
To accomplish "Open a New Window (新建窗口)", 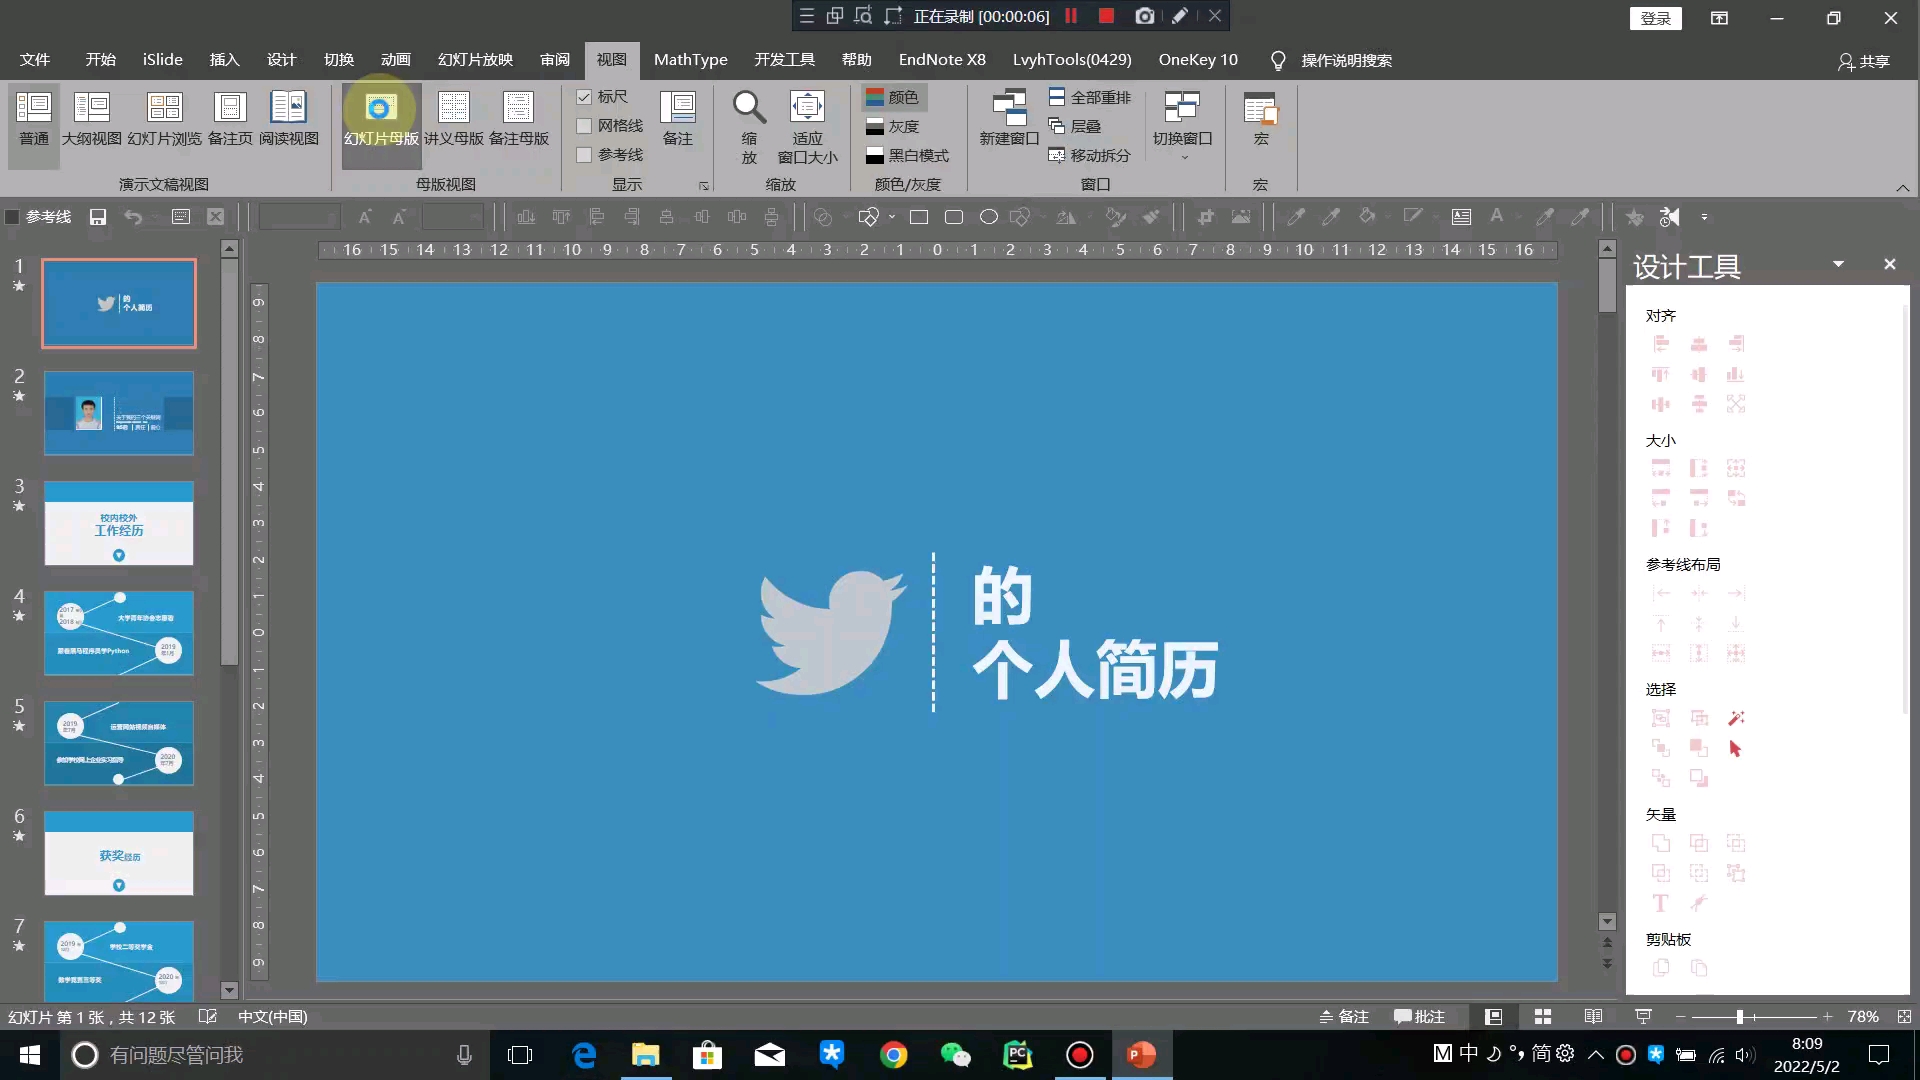I will click(1009, 119).
